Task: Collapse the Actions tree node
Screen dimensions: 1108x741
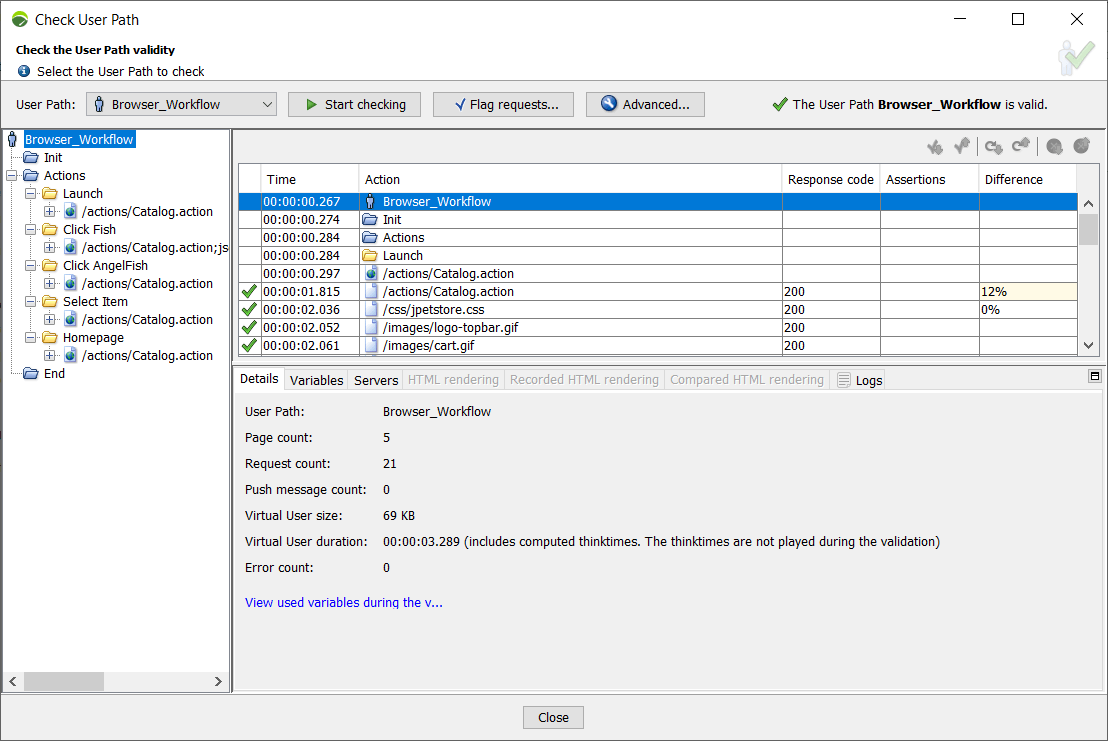Action: click(11, 176)
